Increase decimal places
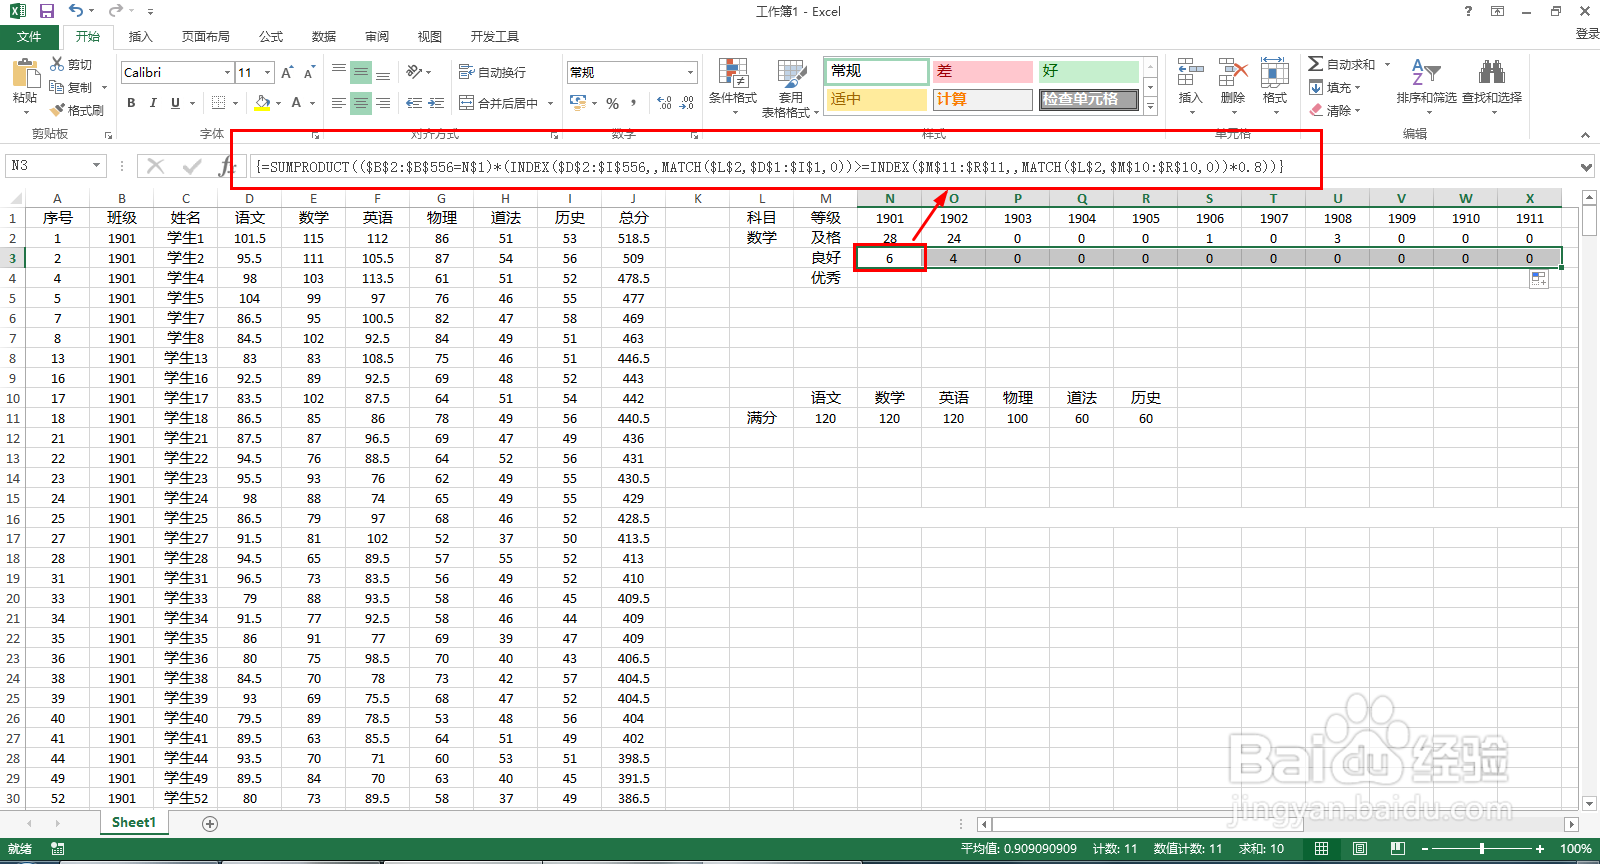The height and width of the screenshot is (864, 1600). [x=664, y=103]
